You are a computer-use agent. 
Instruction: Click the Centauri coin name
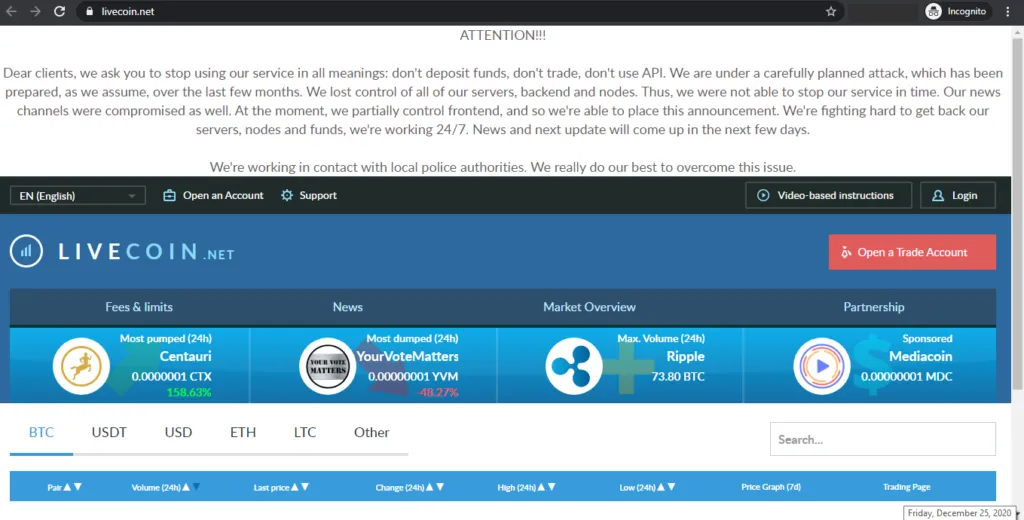pos(185,357)
